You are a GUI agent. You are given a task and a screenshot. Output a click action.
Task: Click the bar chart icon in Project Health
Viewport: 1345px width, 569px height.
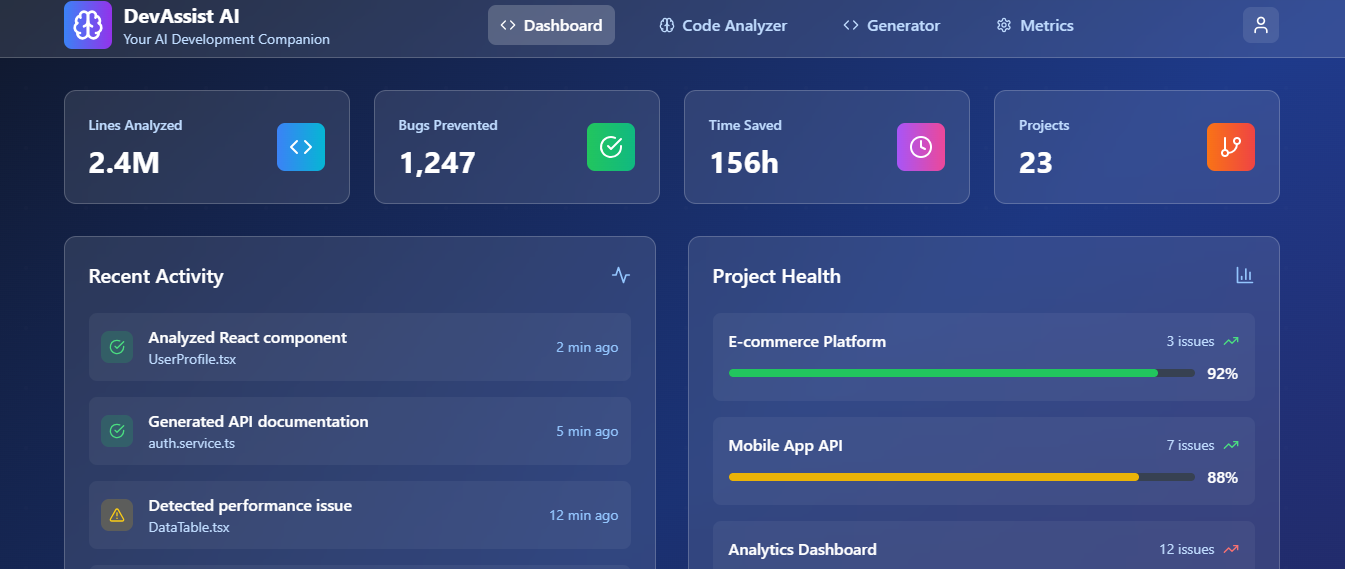tap(1245, 275)
